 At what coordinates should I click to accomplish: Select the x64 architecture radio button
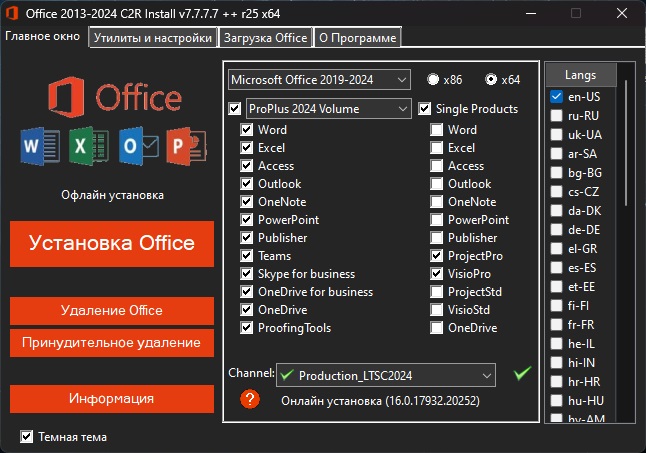[x=491, y=79]
